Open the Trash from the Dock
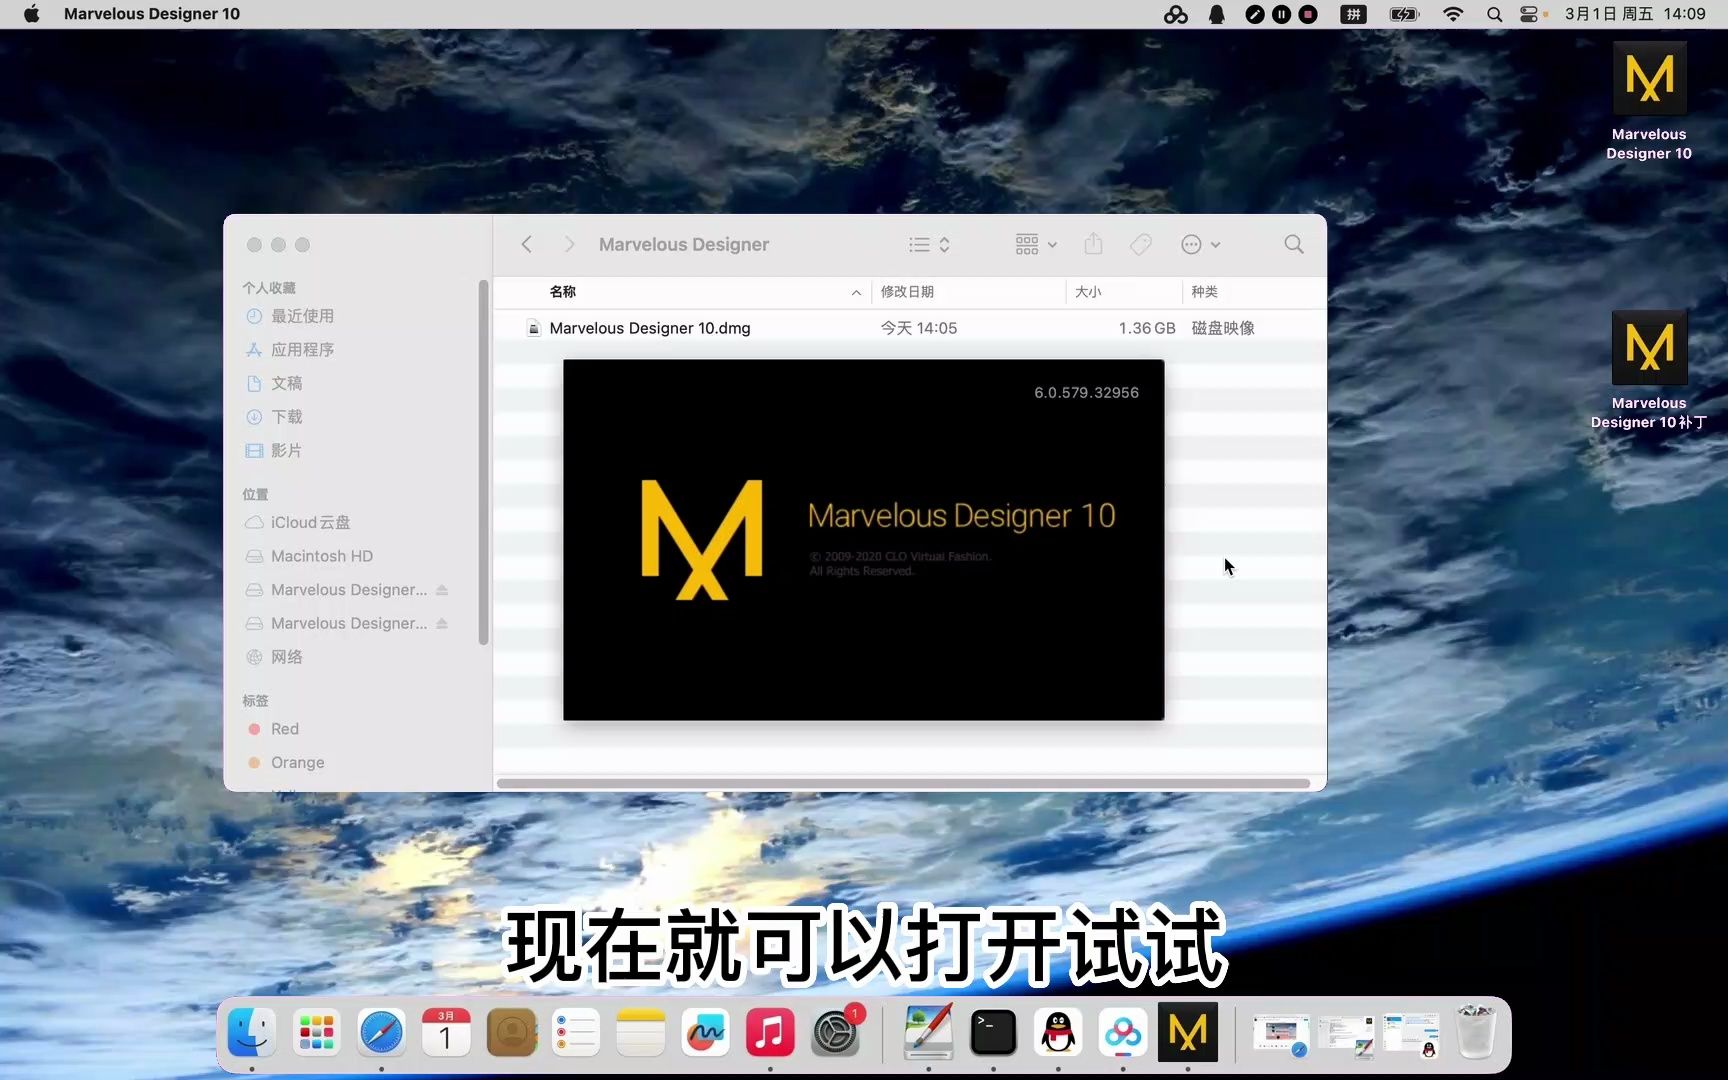This screenshot has width=1728, height=1080. pos(1476,1033)
